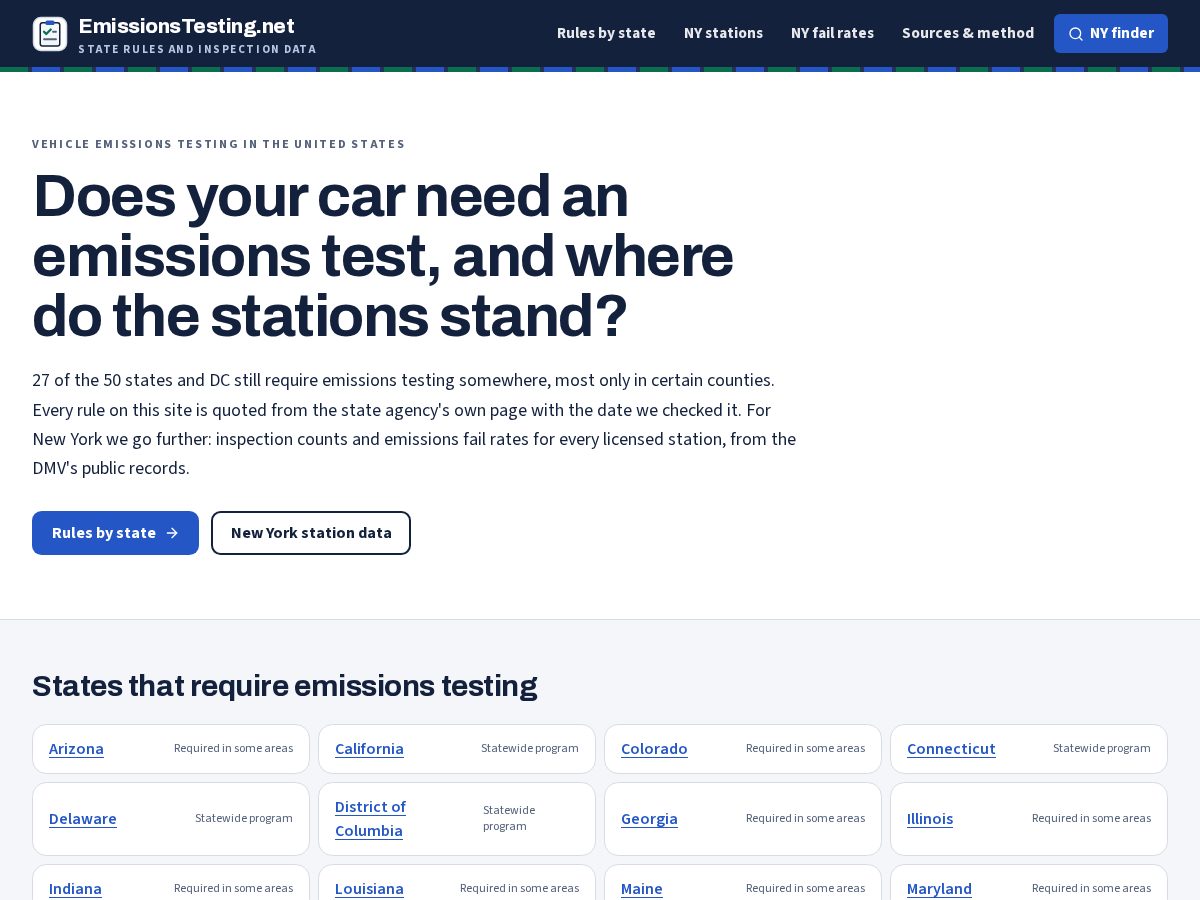Open the Indiana state link
Image resolution: width=1200 pixels, height=900 pixels.
75,889
